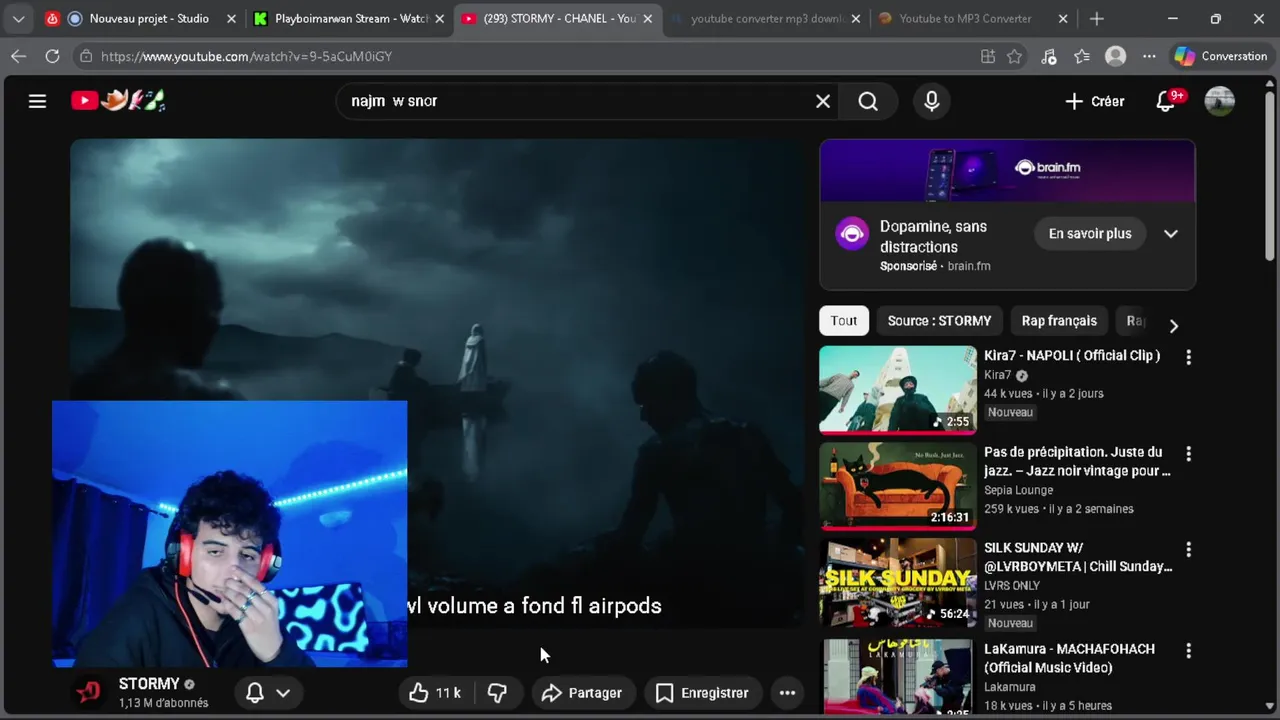Open more actions menu under video
This screenshot has height=720, width=1280.
point(787,693)
